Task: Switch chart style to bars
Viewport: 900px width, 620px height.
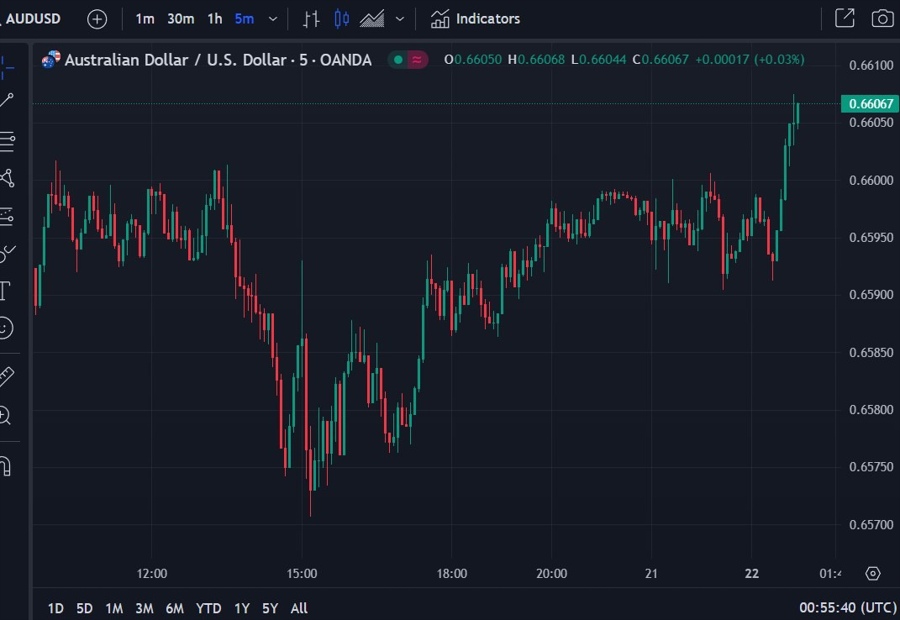Action: coord(311,18)
